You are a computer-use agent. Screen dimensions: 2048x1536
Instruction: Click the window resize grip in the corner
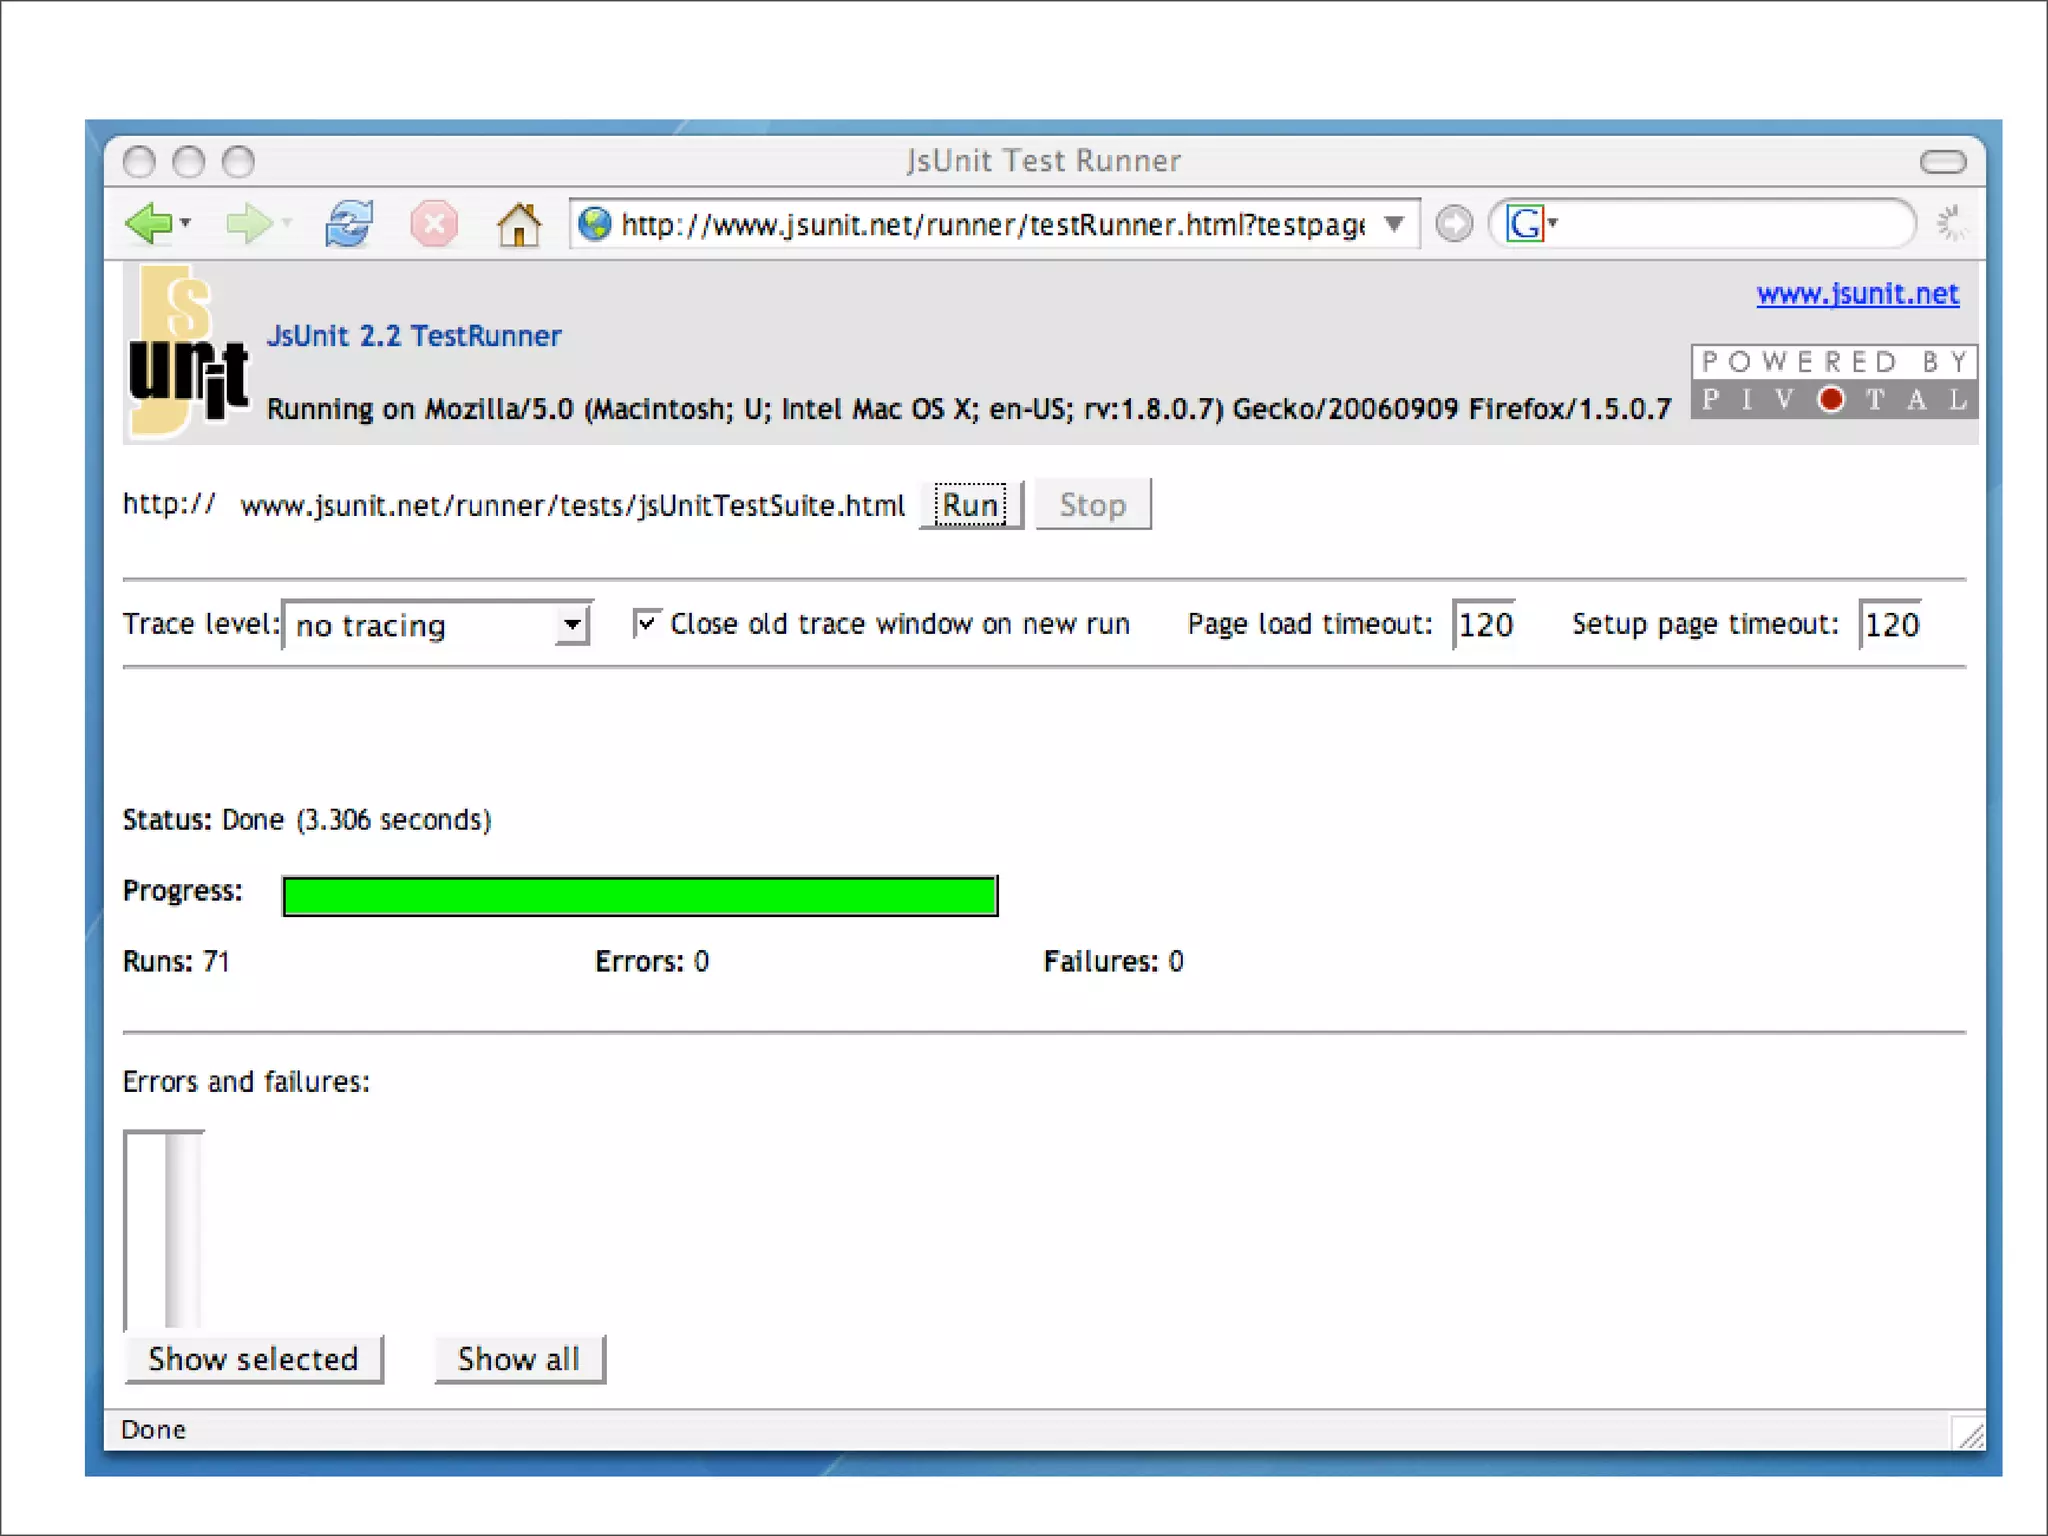click(1968, 1434)
